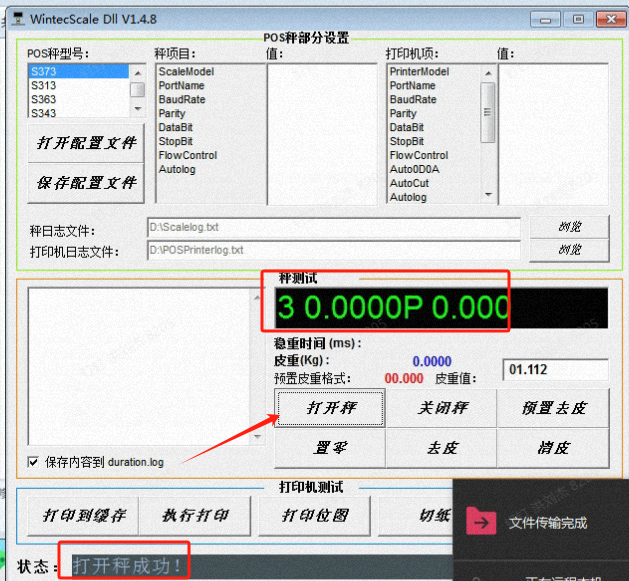Select S373 in POS scale model list
The height and width of the screenshot is (581, 629).
tap(79, 71)
